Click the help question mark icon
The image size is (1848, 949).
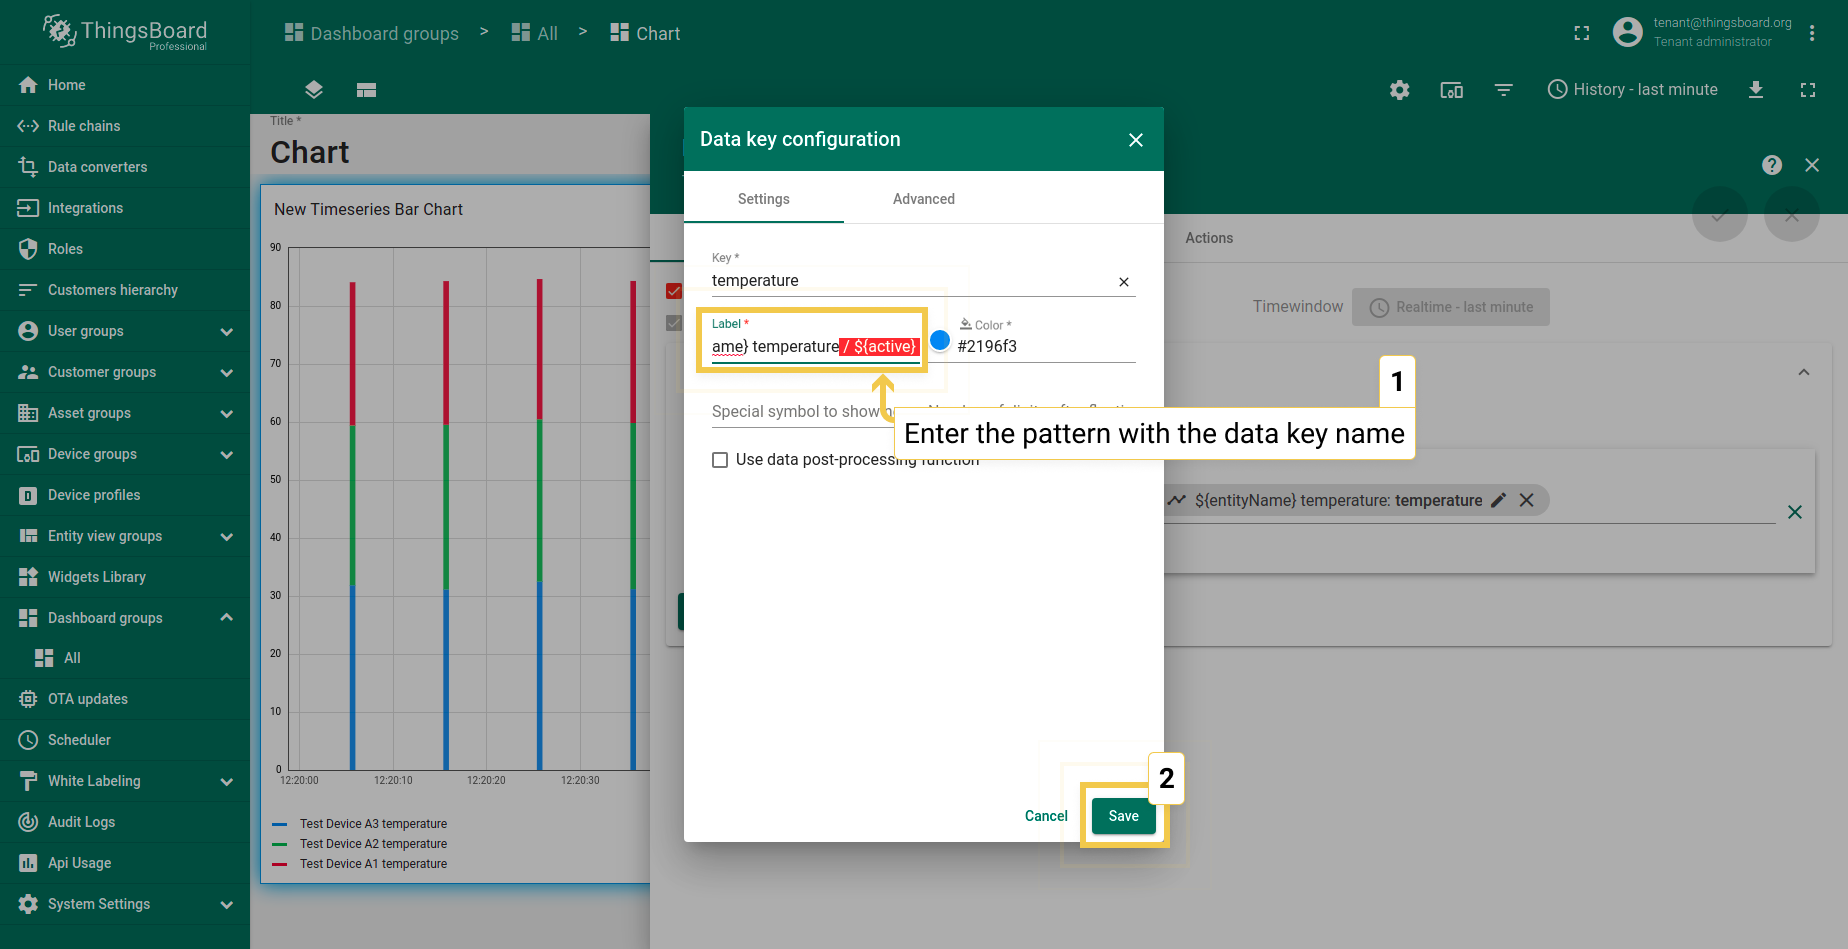1772,165
